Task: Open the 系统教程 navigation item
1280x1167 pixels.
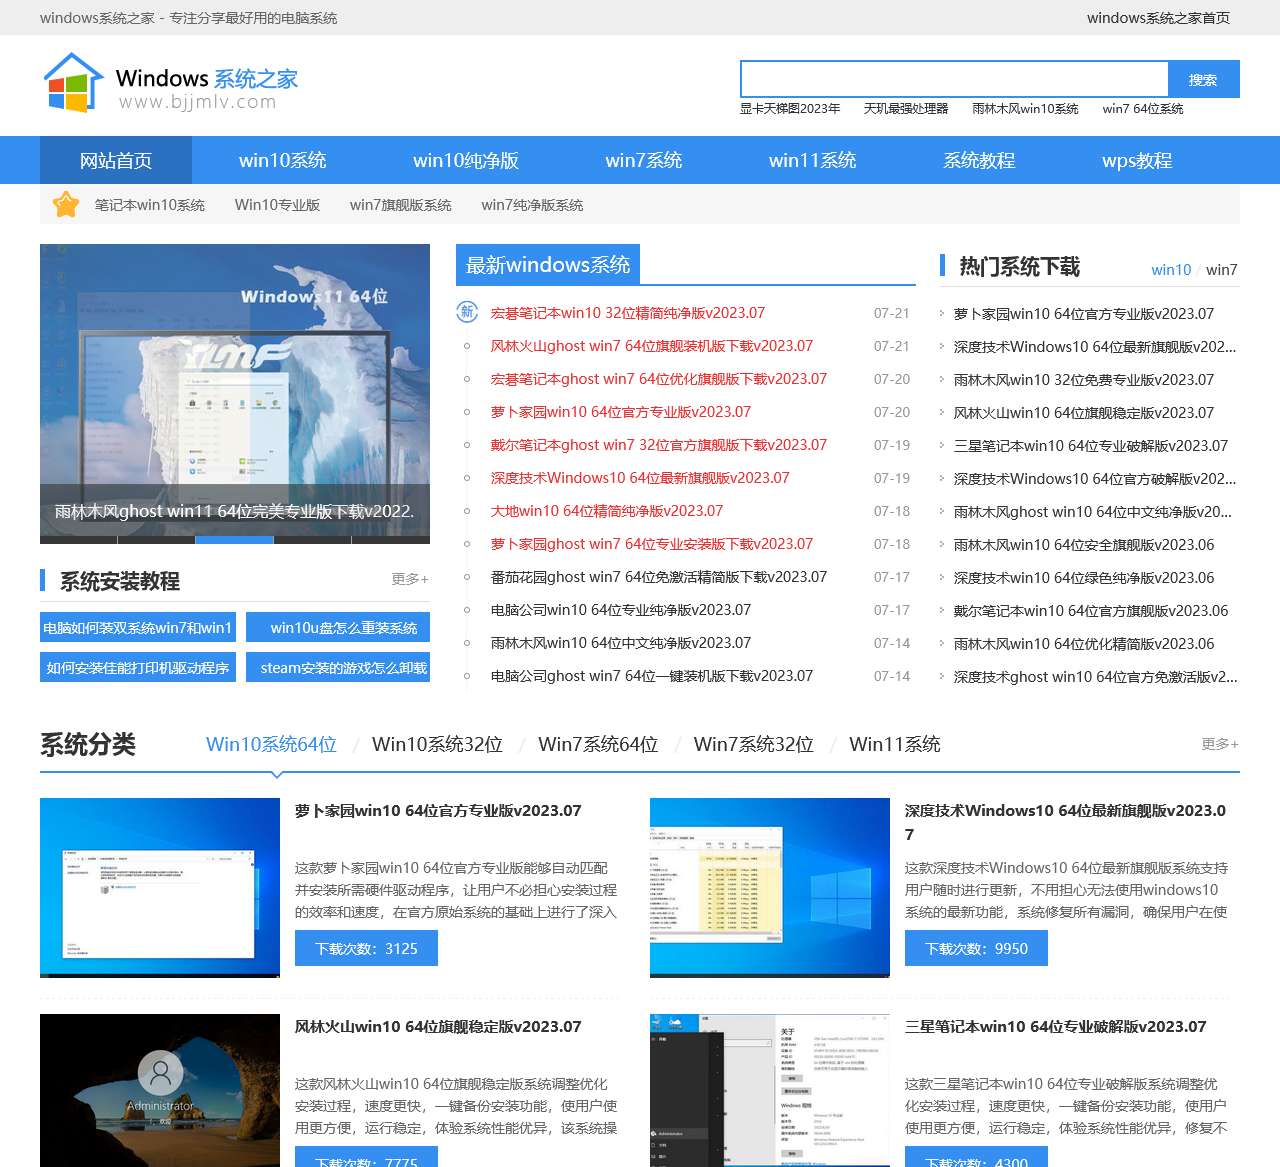Action: (979, 160)
